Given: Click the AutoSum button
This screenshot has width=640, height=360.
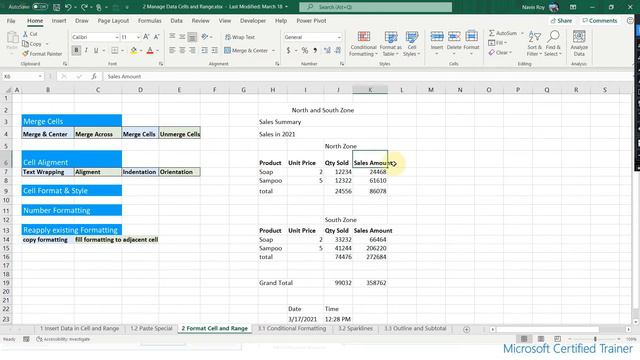Looking at the screenshot, I should coord(503,33).
